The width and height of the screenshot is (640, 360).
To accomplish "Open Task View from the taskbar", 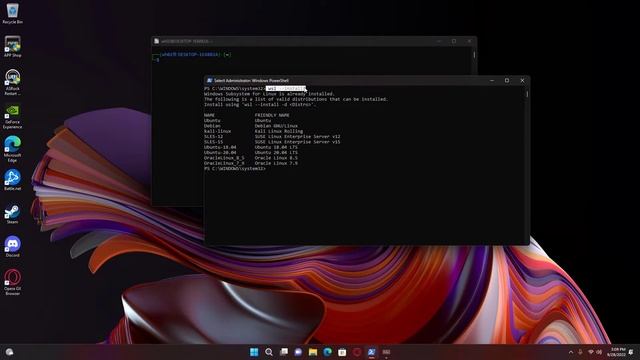I will point(283,352).
